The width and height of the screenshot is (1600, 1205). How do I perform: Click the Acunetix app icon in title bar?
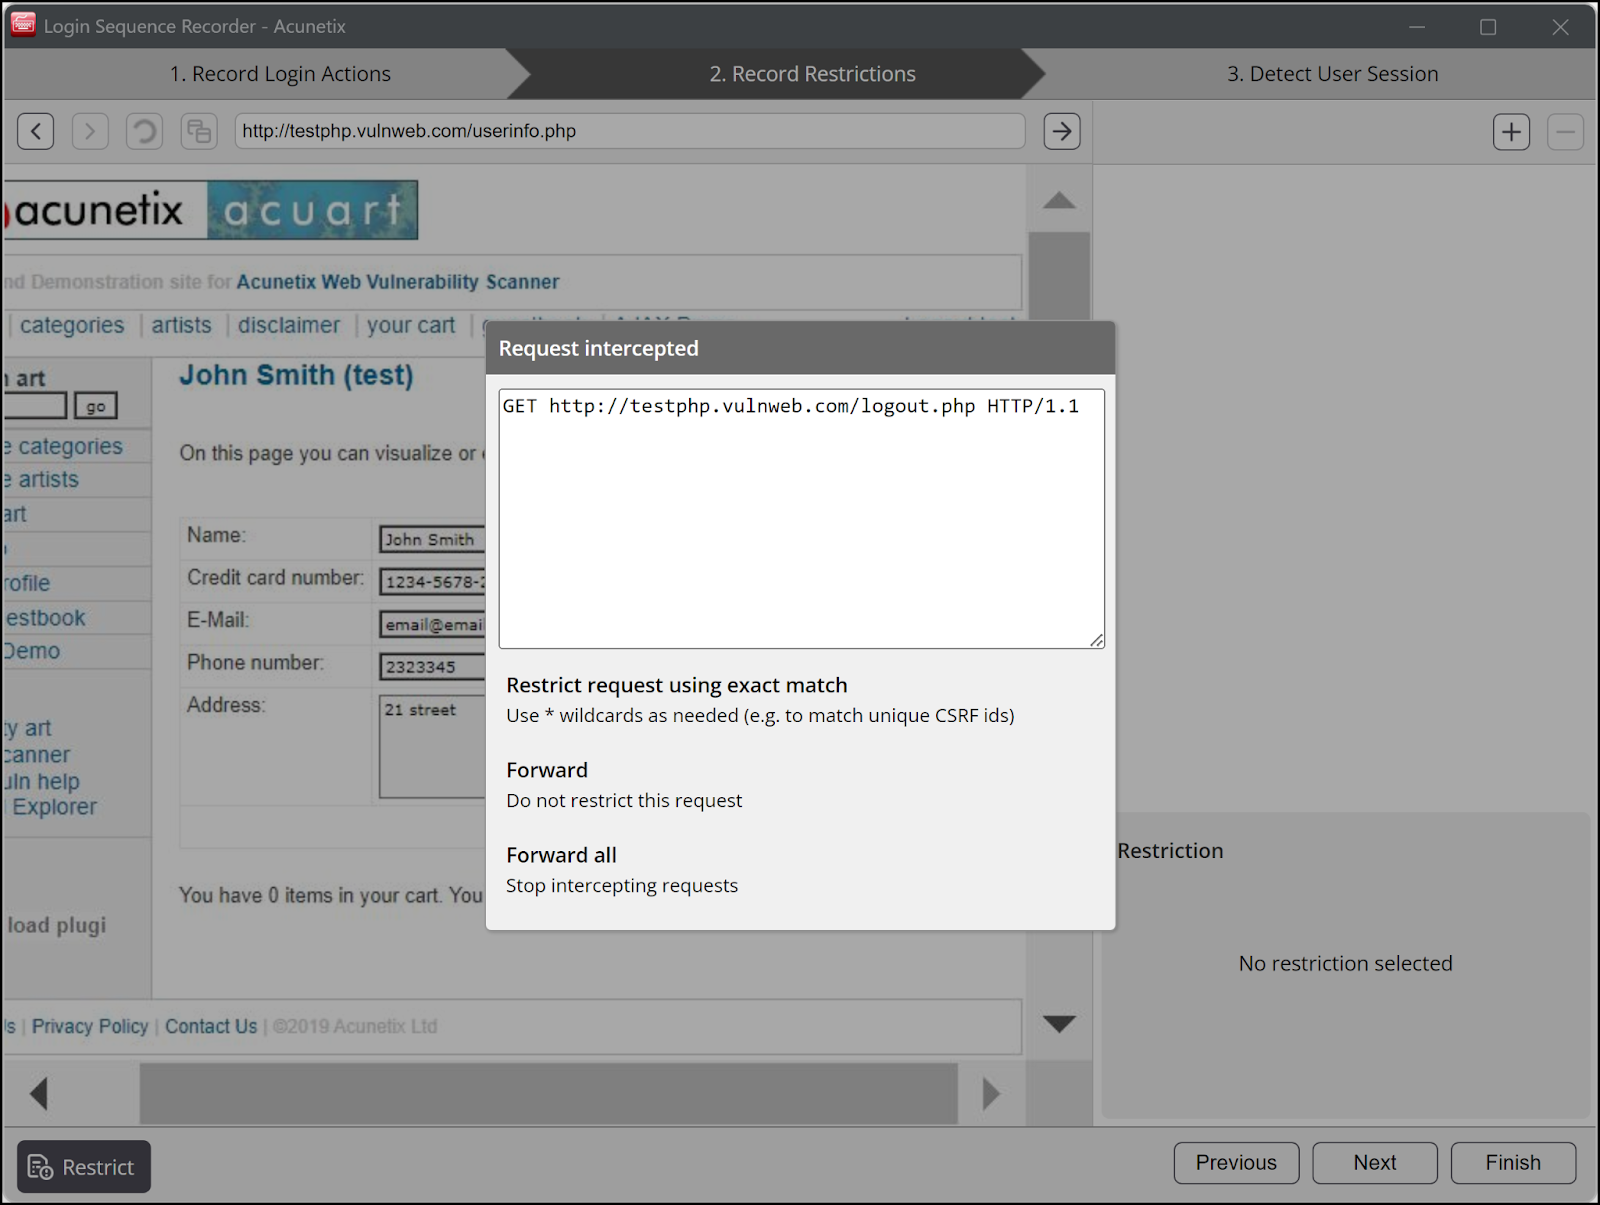click(x=23, y=25)
